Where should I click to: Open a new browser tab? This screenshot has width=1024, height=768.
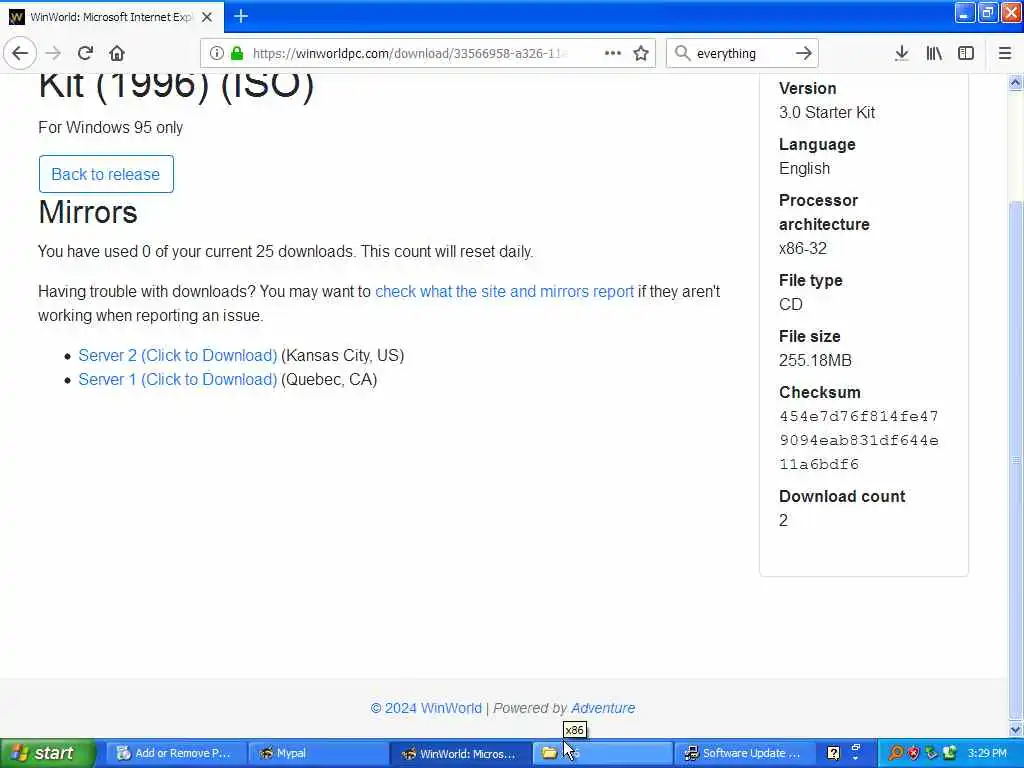(x=241, y=16)
